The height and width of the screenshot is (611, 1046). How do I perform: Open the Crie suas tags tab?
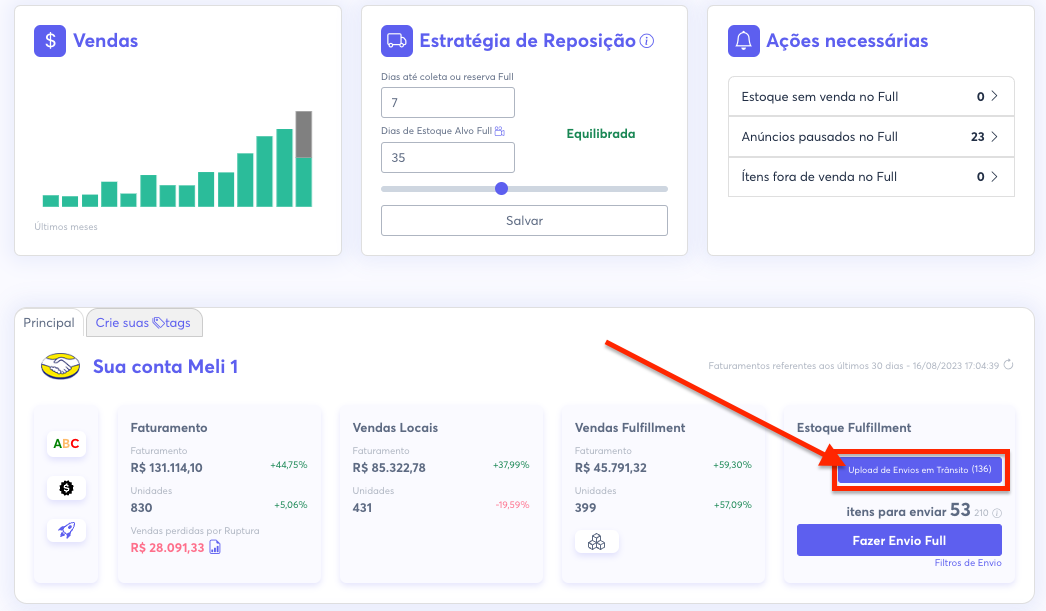[143, 323]
